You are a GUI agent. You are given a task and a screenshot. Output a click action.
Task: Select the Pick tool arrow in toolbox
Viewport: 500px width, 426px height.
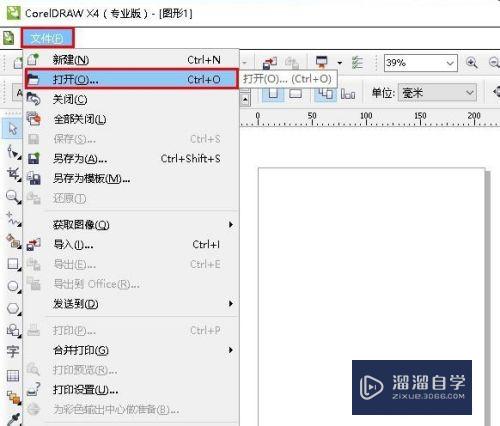[x=13, y=129]
